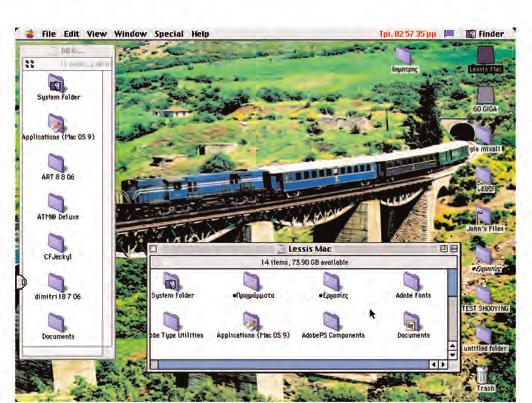Open the keyboard flag menu

click(449, 34)
